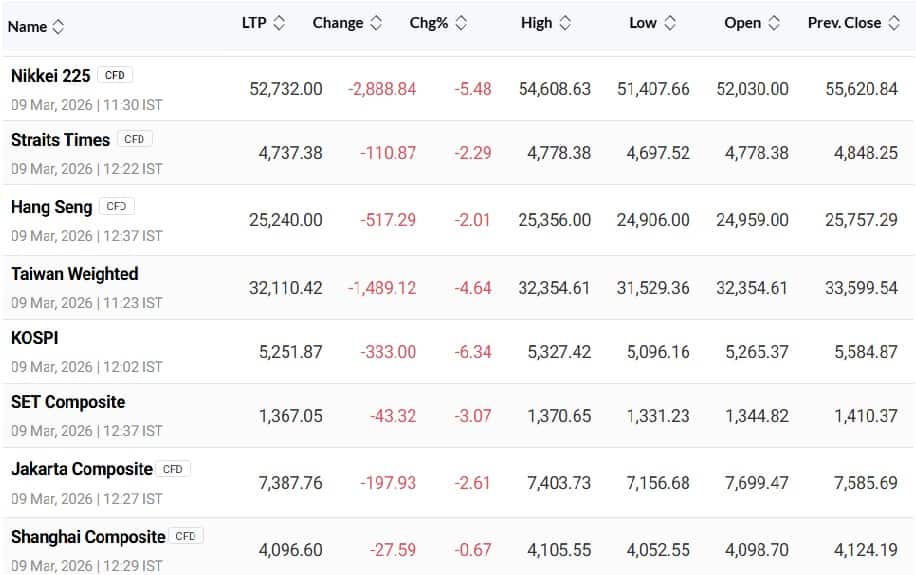Click the CFD badge next to Shanghai Composite
916x575 pixels.
(x=185, y=536)
